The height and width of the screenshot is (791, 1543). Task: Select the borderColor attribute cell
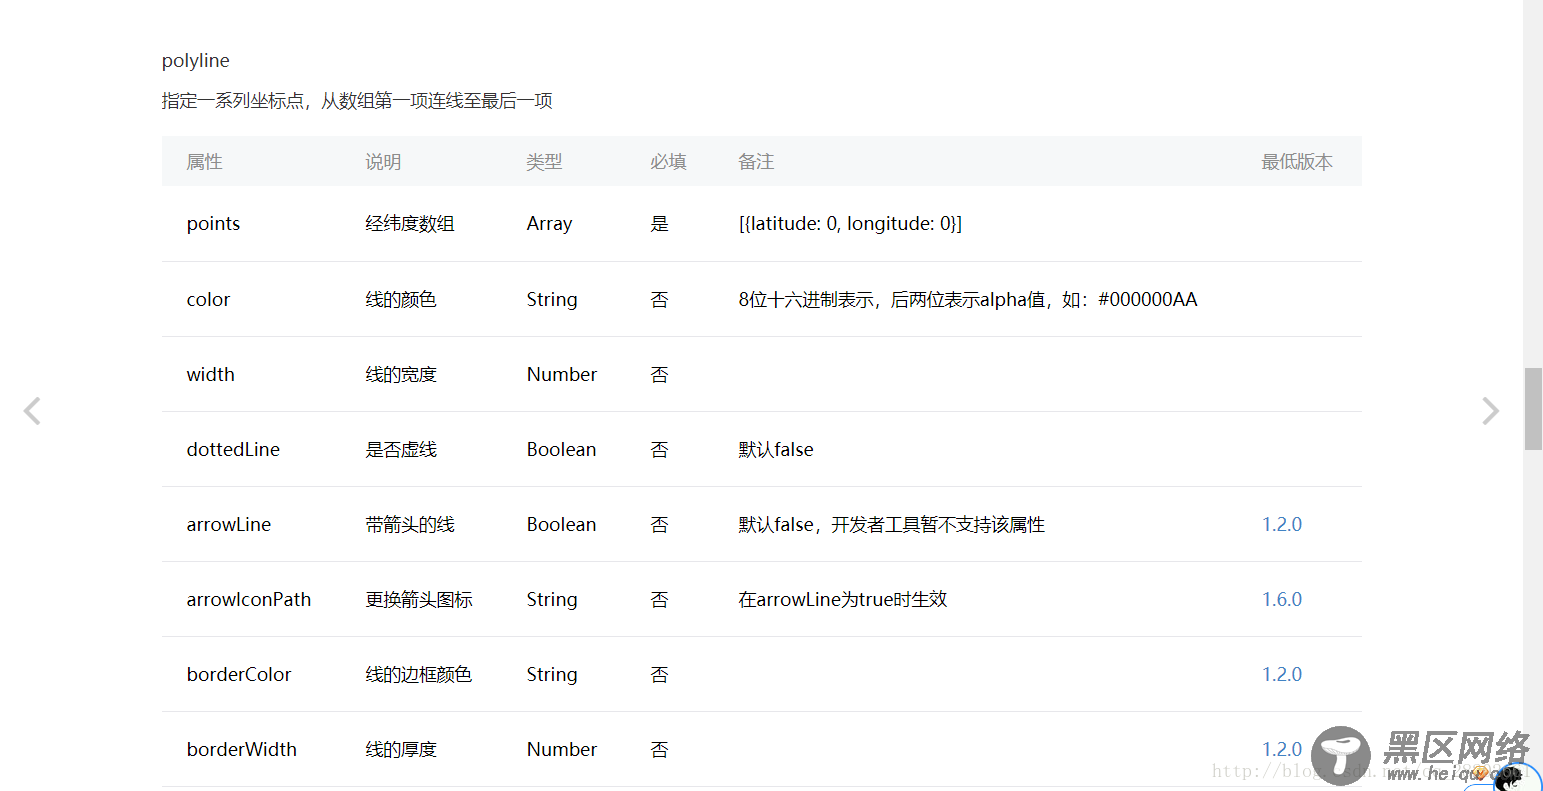pyautogui.click(x=238, y=674)
